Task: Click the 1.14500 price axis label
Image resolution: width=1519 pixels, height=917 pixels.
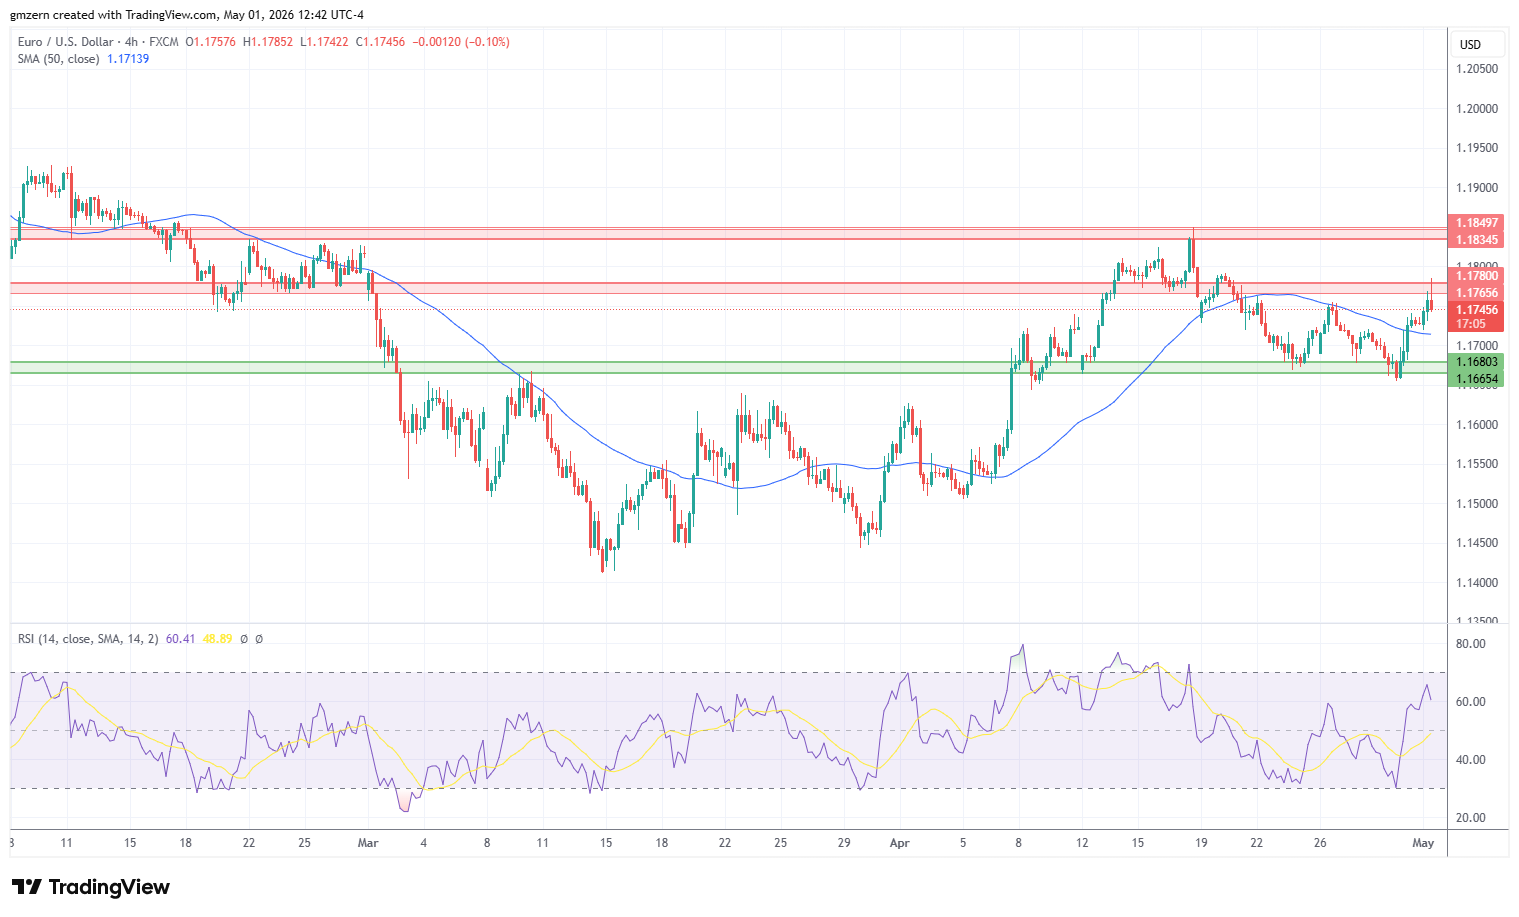Action: pos(1477,543)
